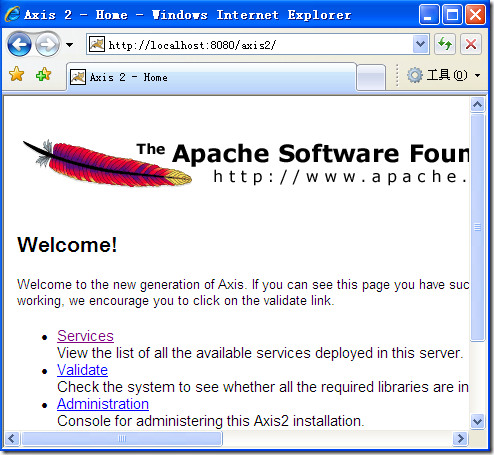This screenshot has width=494, height=455.
Task: Go back with the browser Back arrow
Action: [19, 44]
